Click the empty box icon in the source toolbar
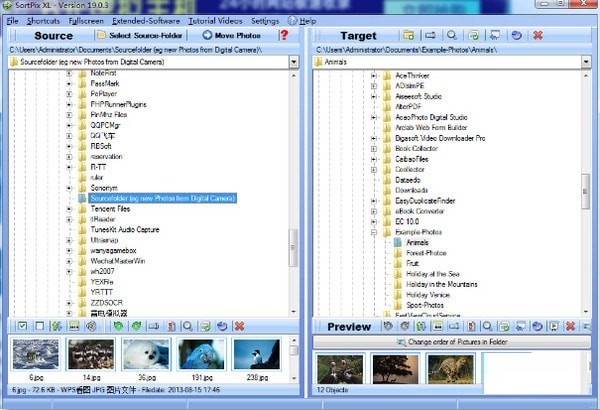The height and width of the screenshot is (410, 600). (39, 326)
